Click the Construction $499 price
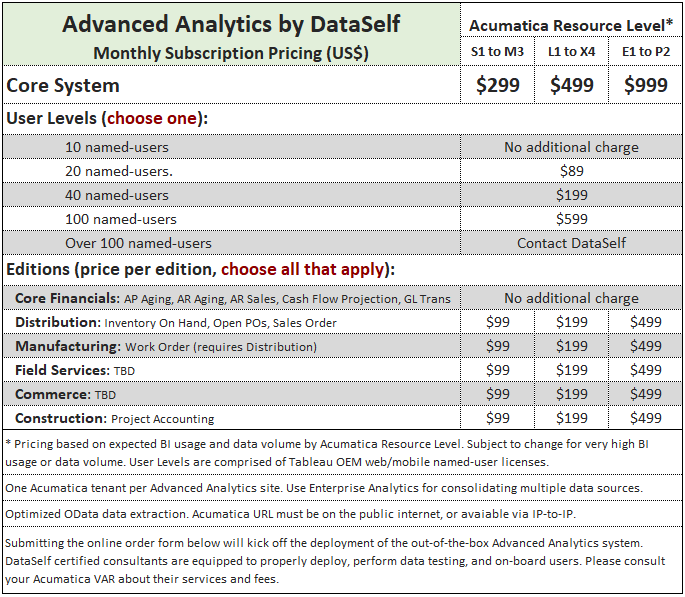 [646, 418]
